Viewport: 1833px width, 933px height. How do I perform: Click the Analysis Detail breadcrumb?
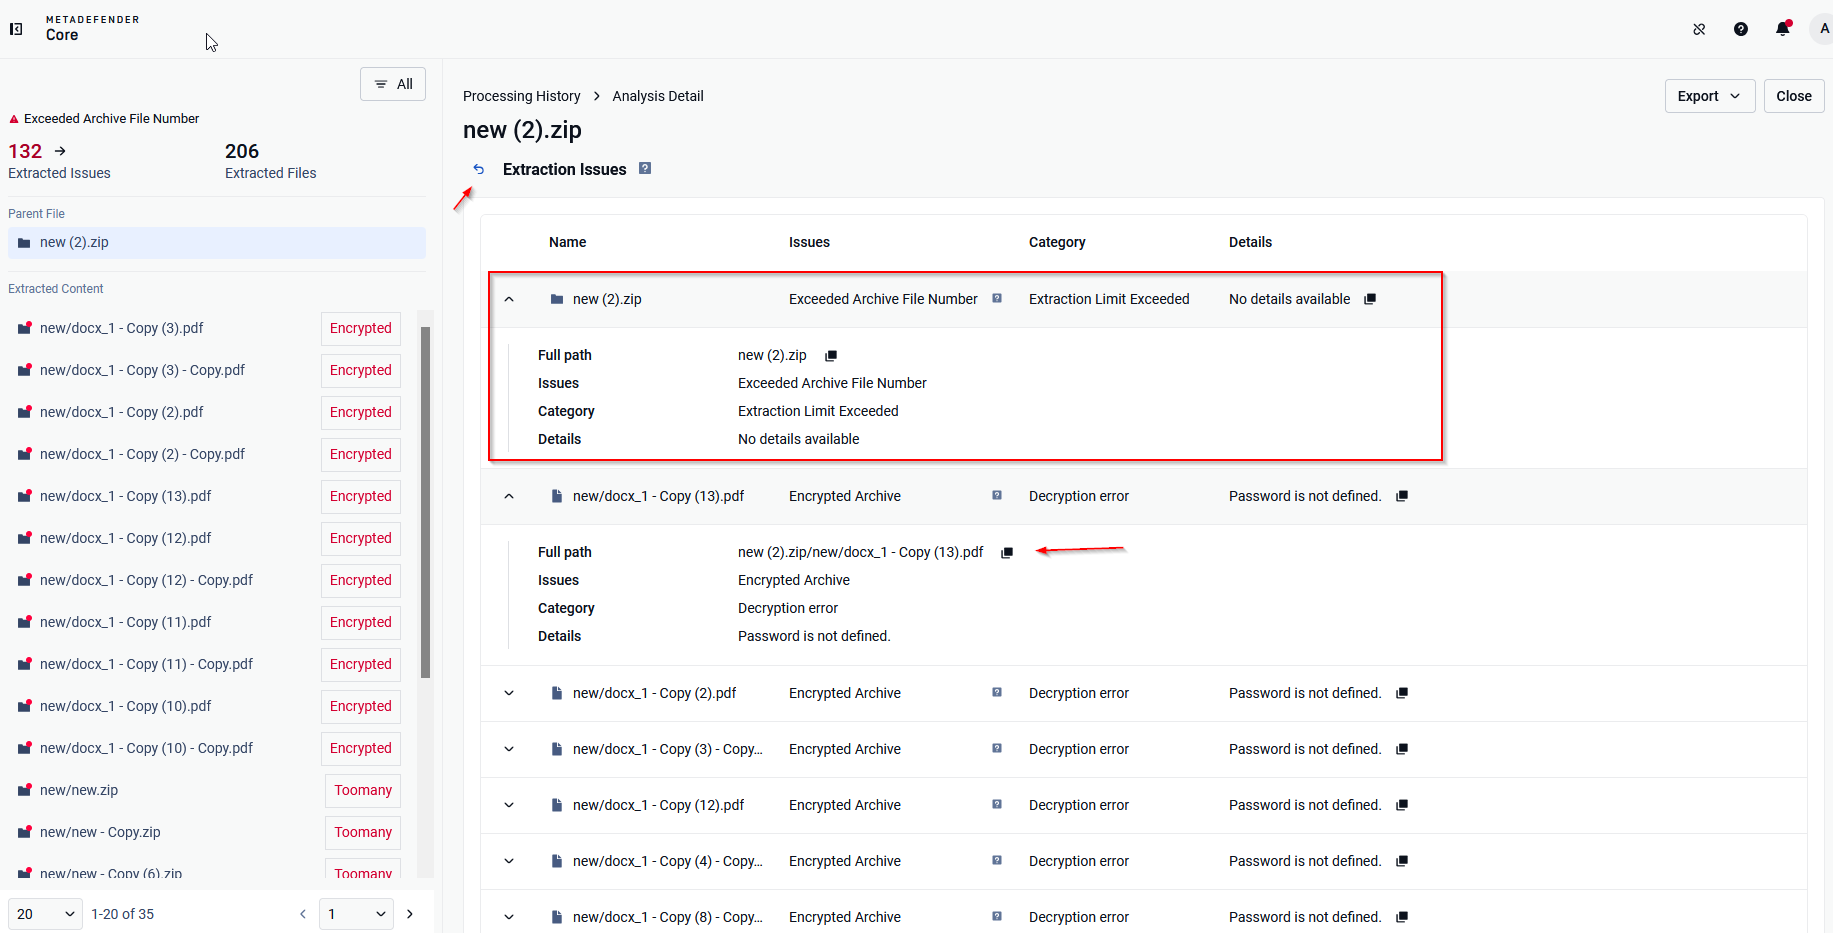pos(658,96)
